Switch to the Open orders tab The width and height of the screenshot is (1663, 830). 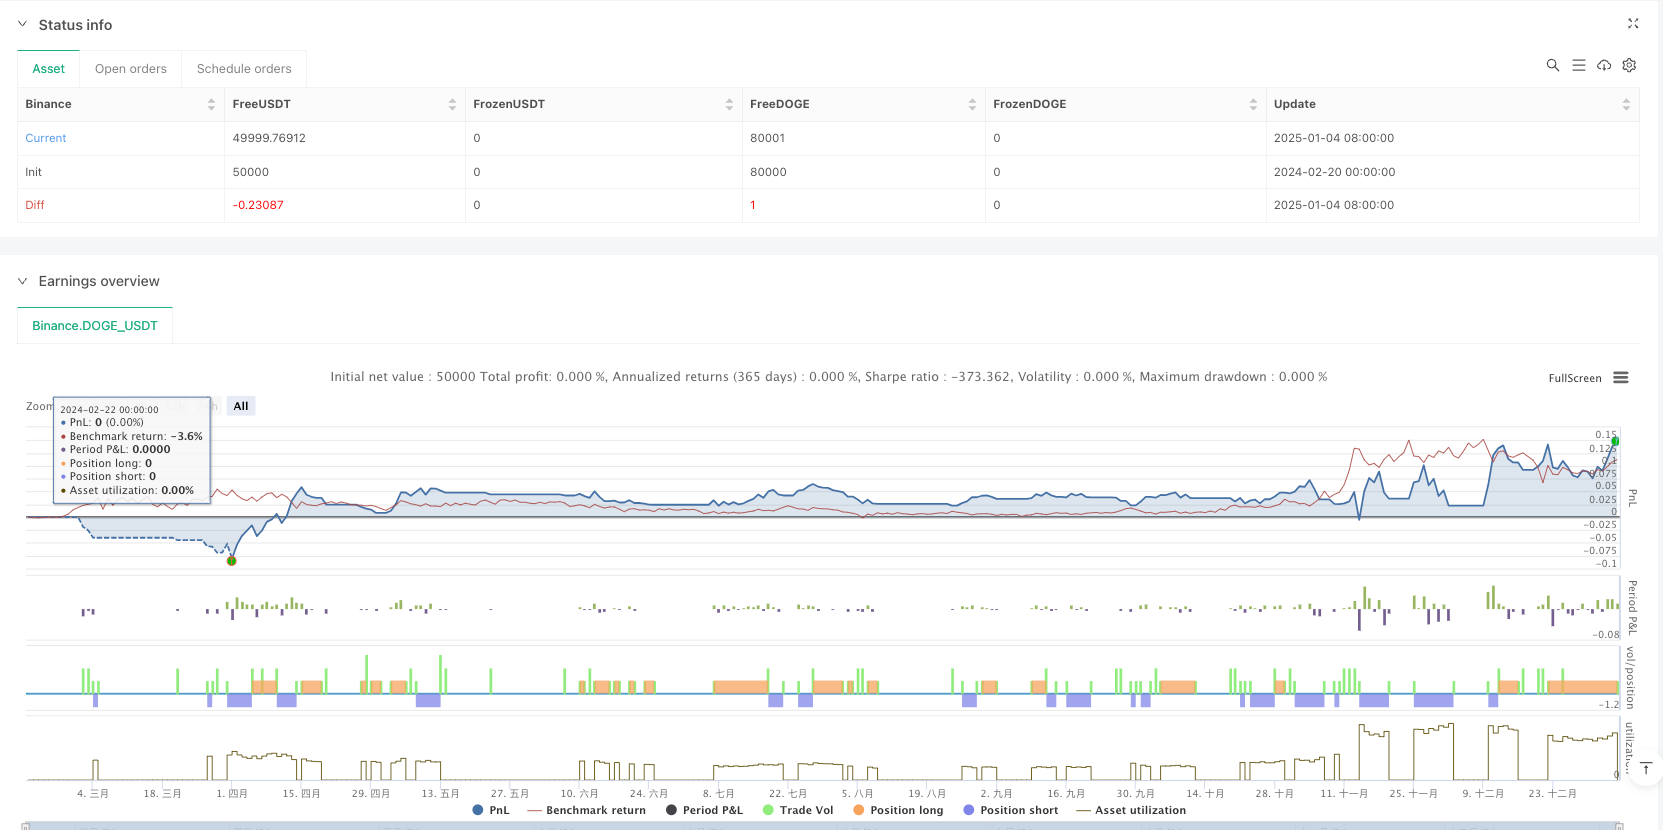tap(130, 69)
